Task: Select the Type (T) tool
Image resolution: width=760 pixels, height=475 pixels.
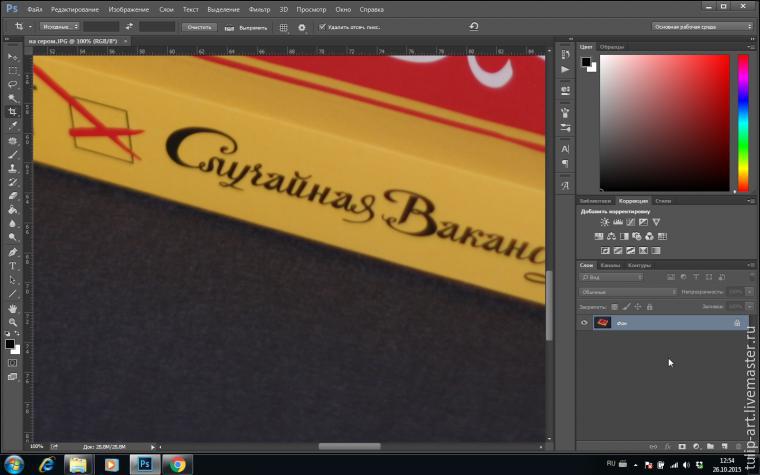Action: pyautogui.click(x=13, y=266)
